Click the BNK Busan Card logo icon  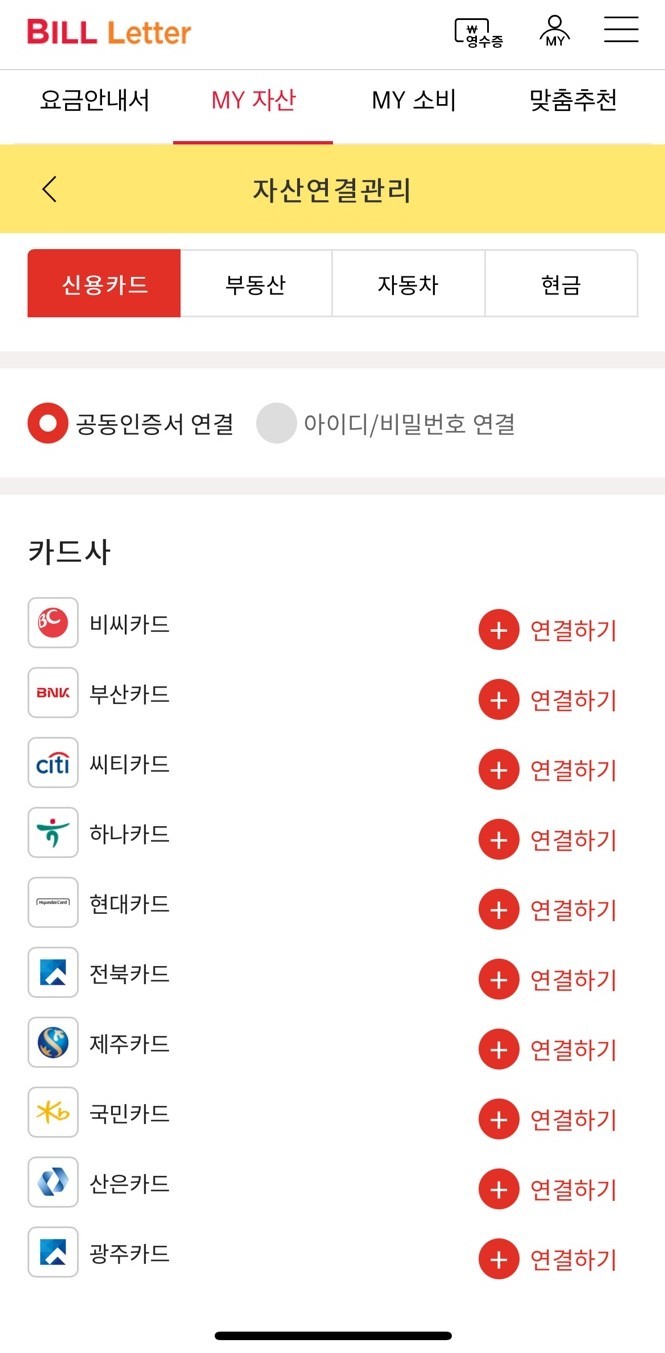pos(52,693)
